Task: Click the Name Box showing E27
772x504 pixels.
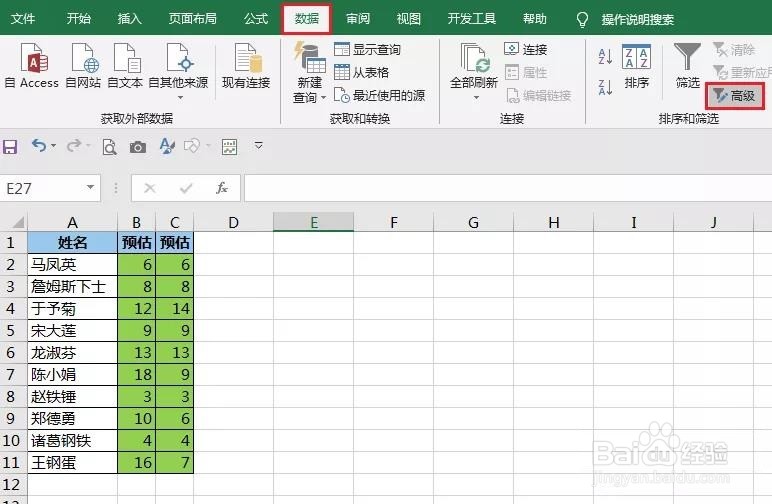Action: click(43, 188)
